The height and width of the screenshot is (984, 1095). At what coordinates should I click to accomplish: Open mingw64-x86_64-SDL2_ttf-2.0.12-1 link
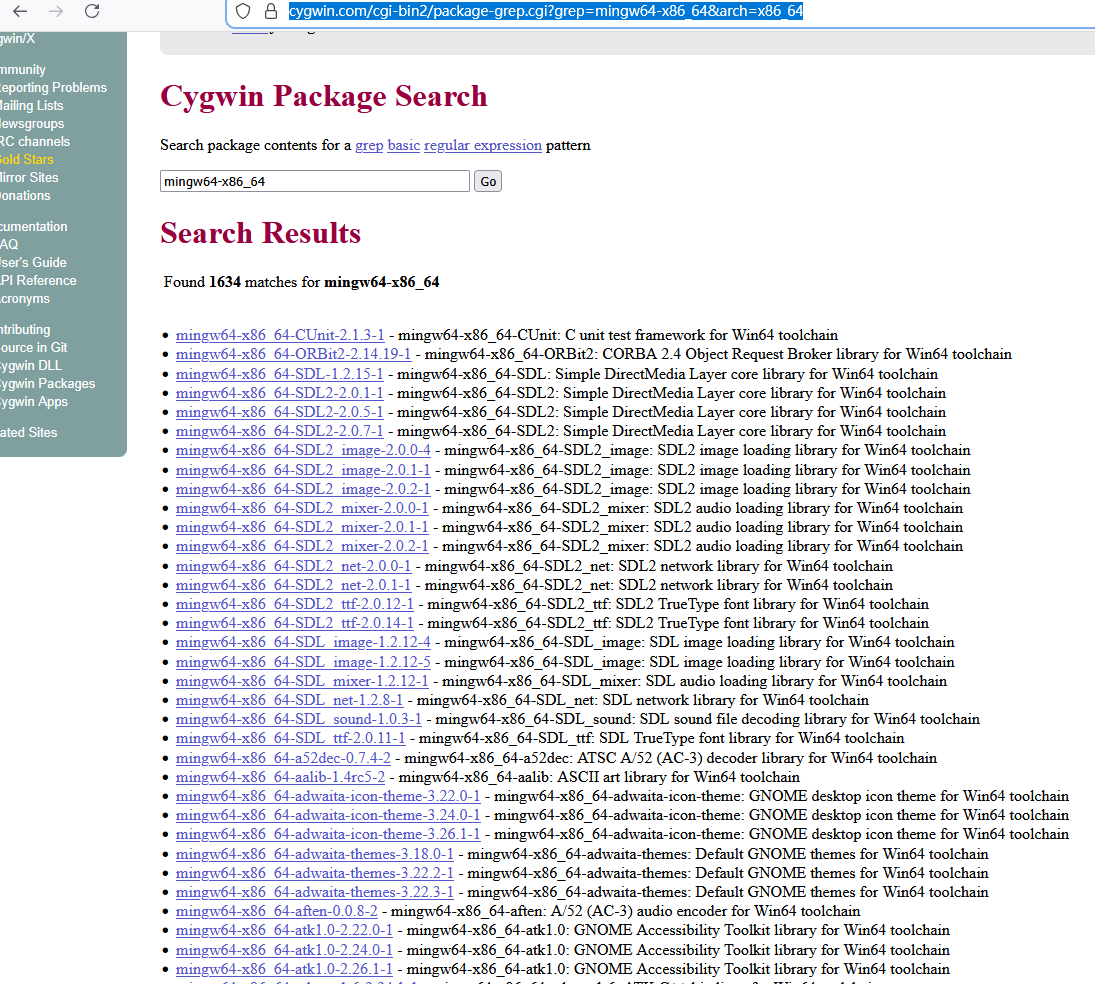[295, 603]
